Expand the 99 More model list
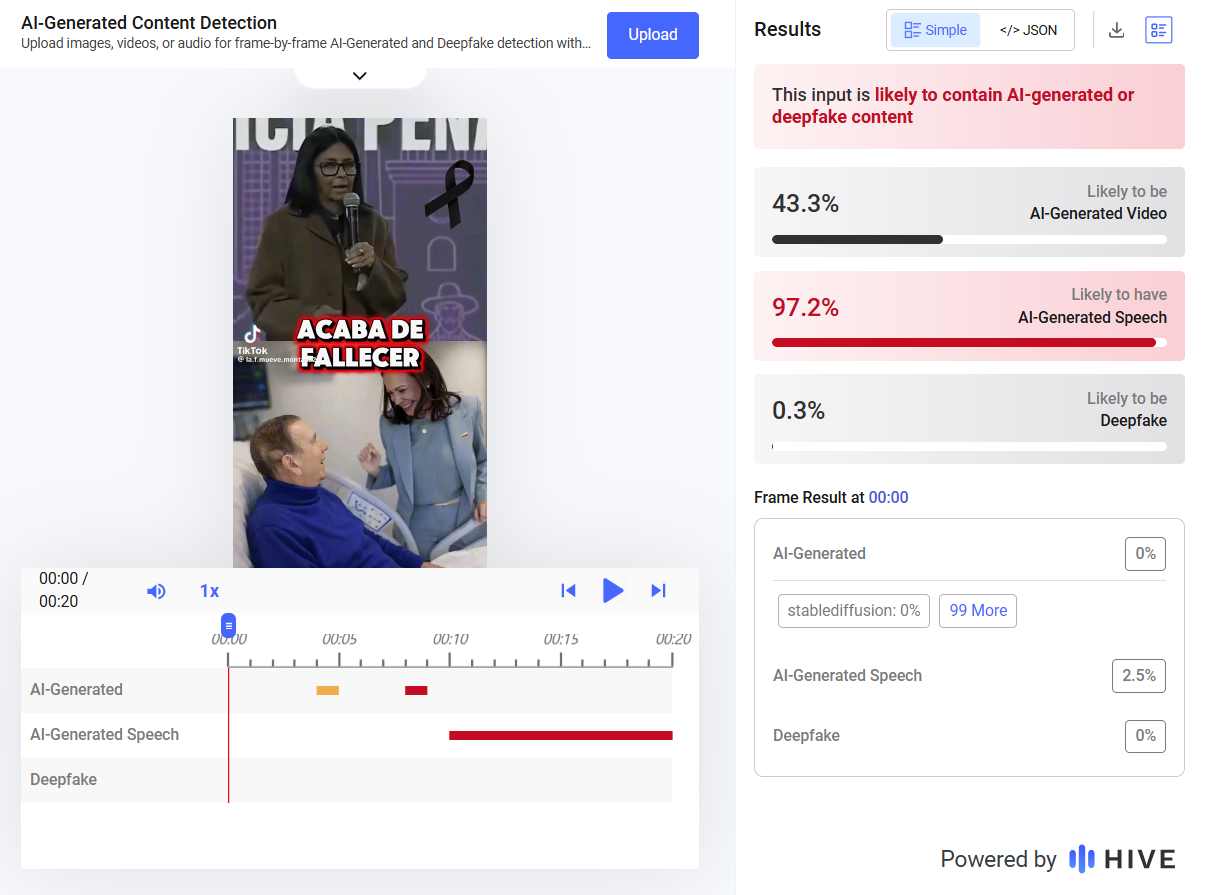 (x=978, y=611)
